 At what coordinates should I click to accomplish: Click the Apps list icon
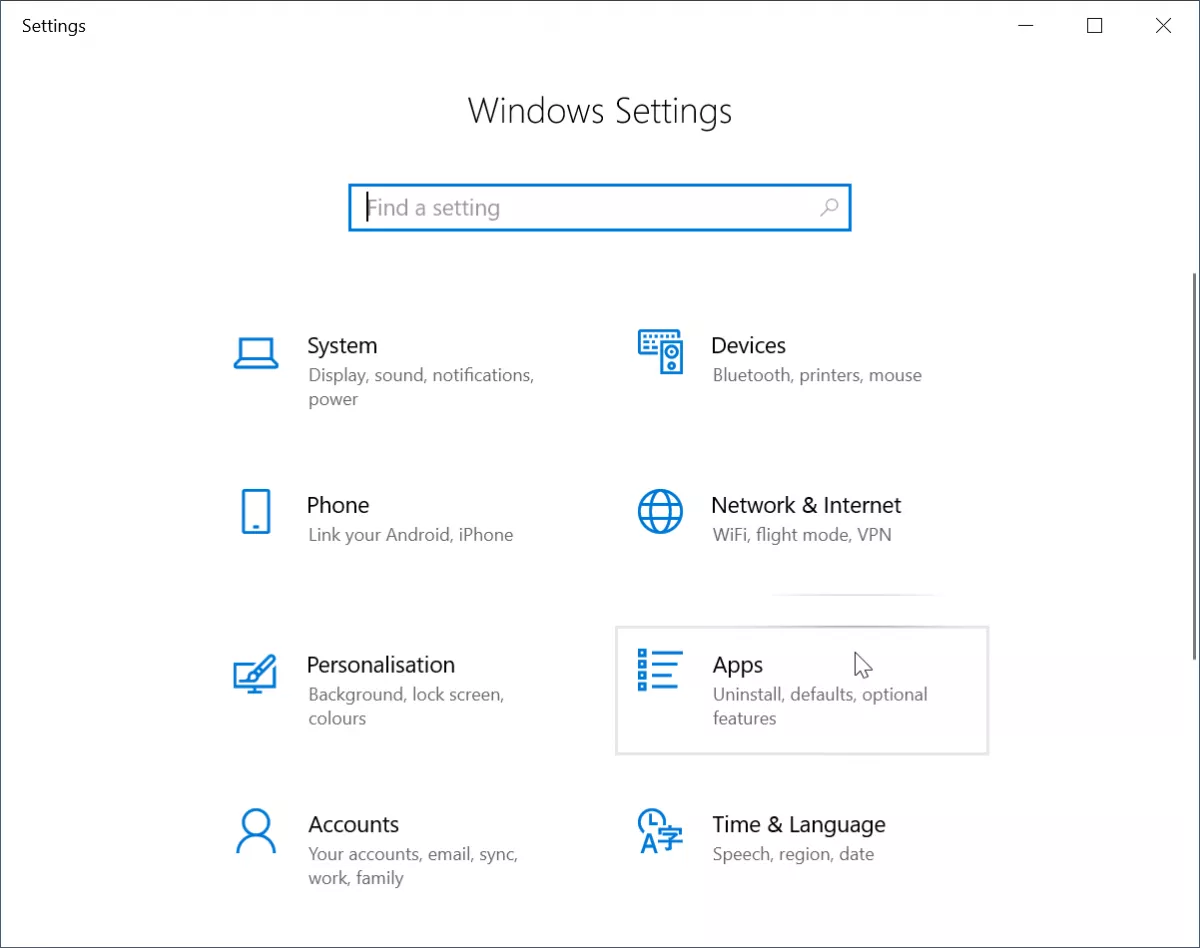point(660,670)
